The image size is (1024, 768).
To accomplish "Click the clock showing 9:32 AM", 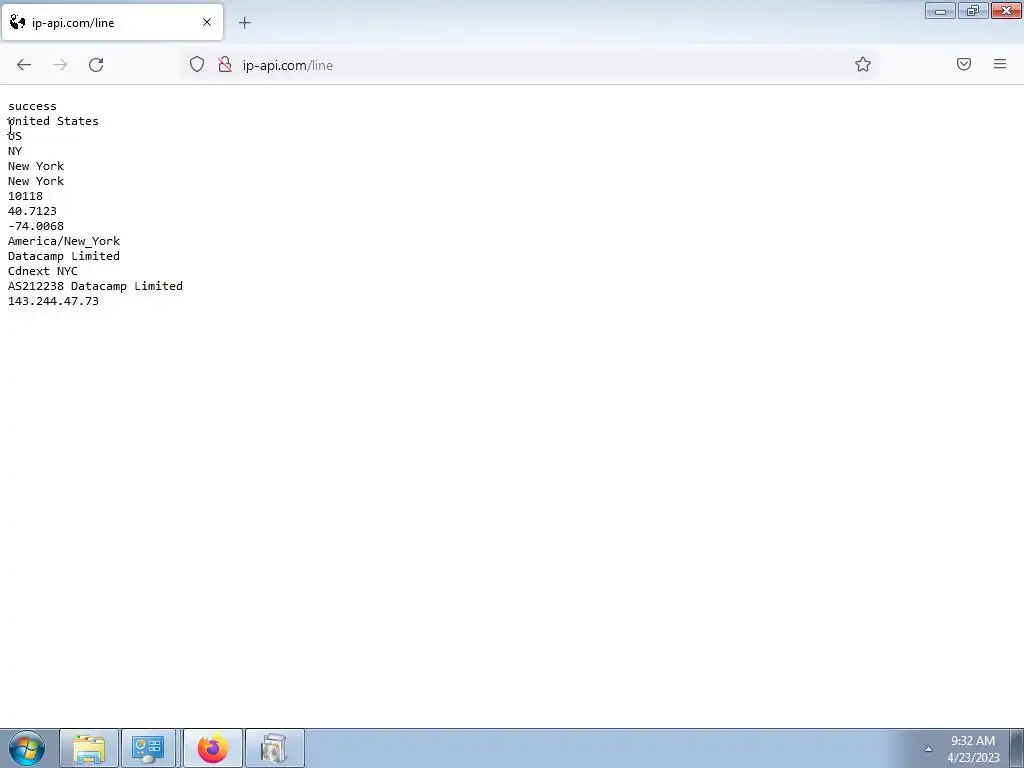I will click(x=973, y=749).
